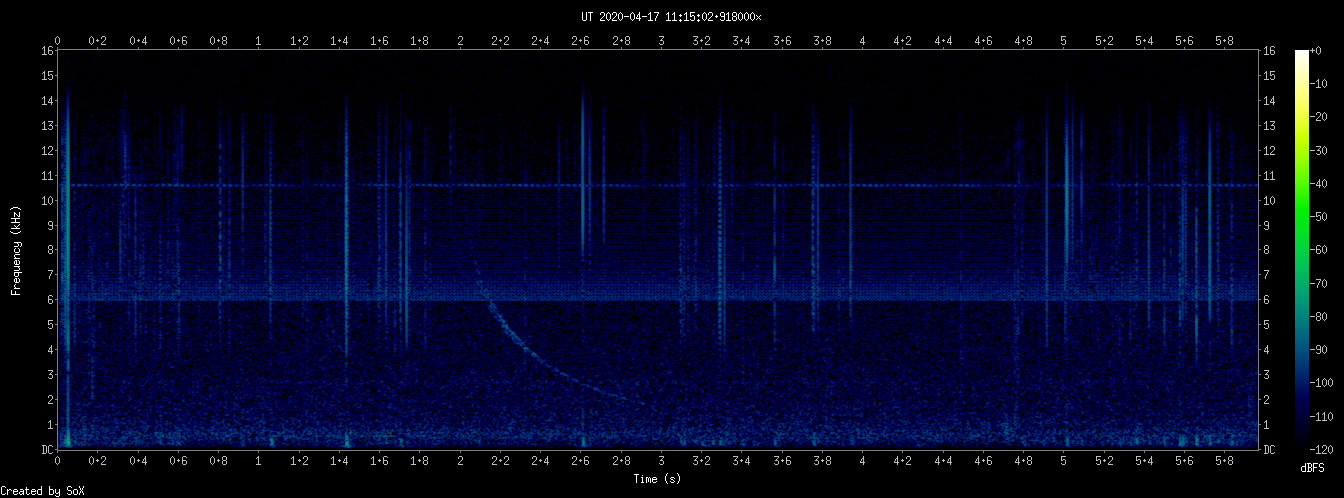Click the horizontal signal line near 10.6 kHz

point(659,185)
